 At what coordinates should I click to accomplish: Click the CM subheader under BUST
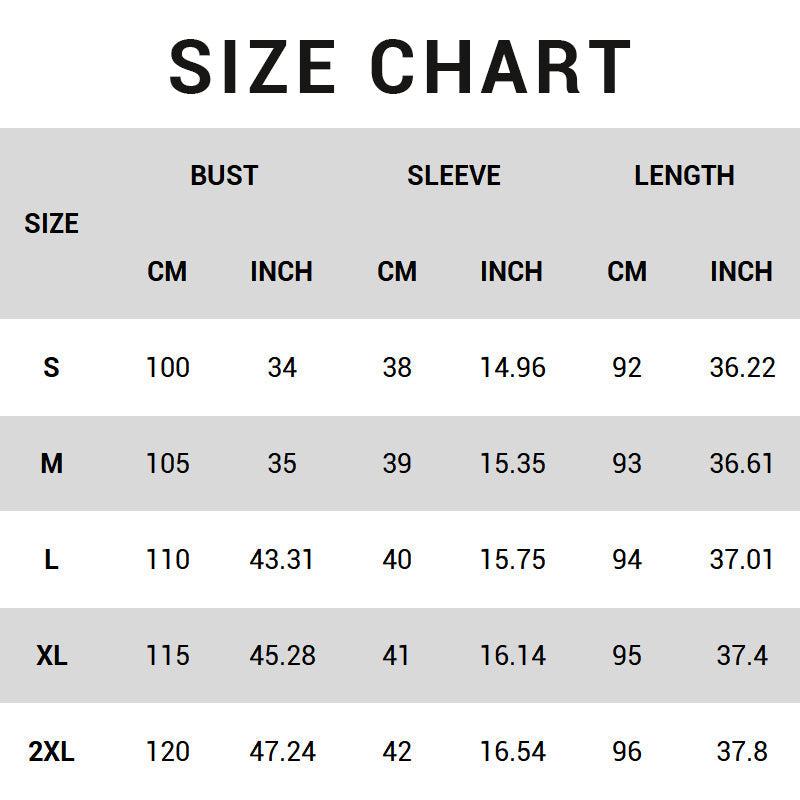tap(167, 272)
